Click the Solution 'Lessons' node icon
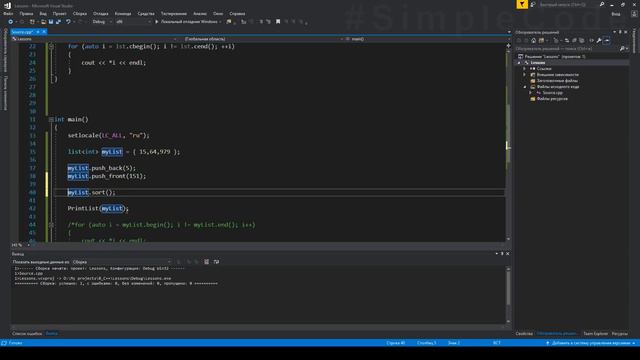This screenshot has height=360, width=640. [x=520, y=57]
